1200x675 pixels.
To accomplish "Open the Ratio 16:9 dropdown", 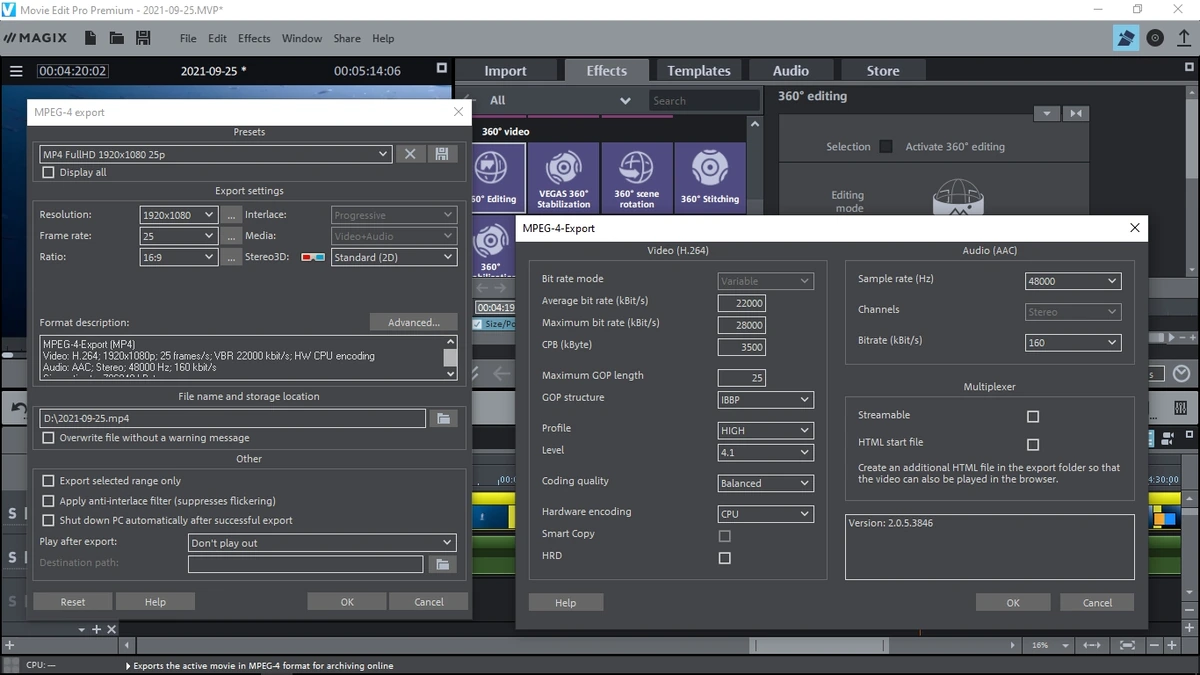I will click(178, 257).
